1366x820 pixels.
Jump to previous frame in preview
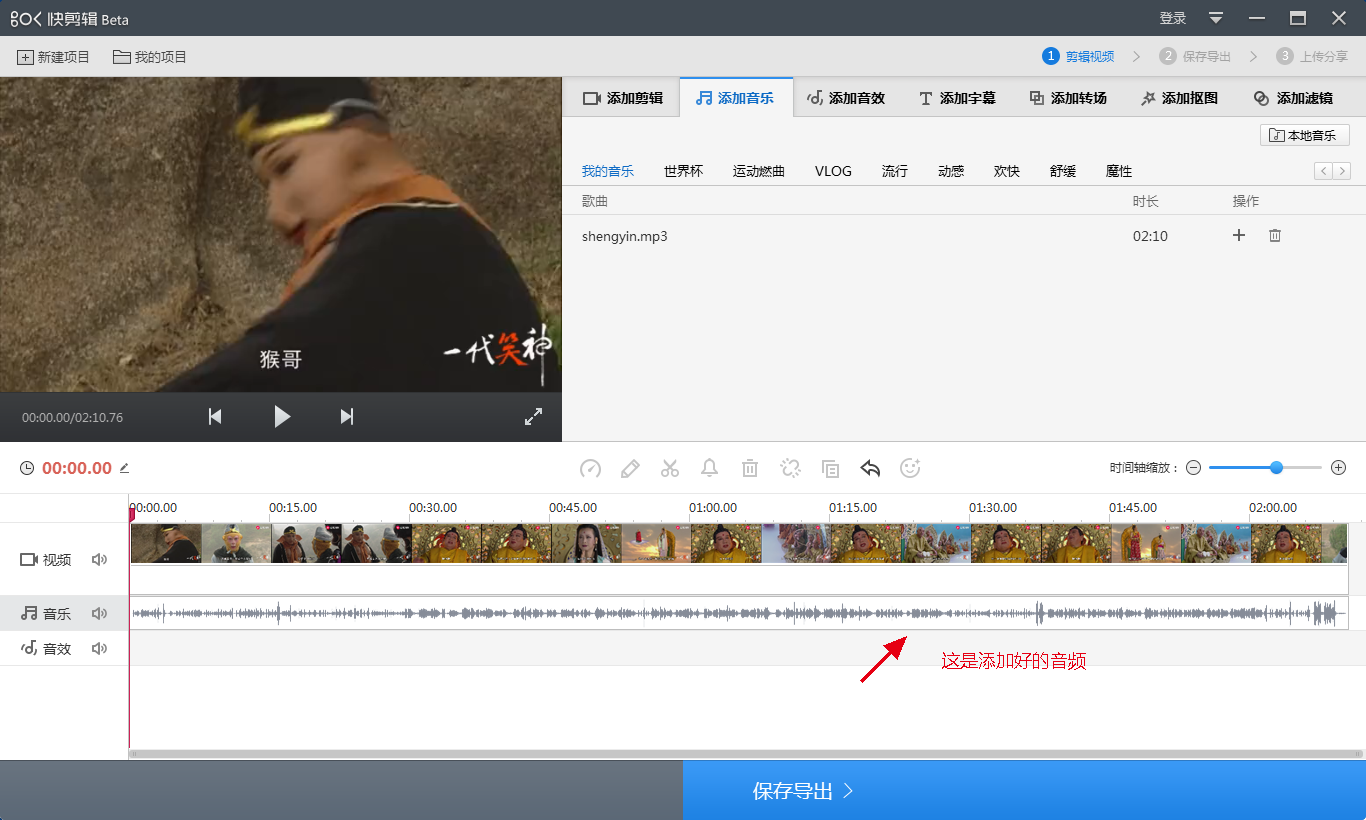click(x=215, y=417)
